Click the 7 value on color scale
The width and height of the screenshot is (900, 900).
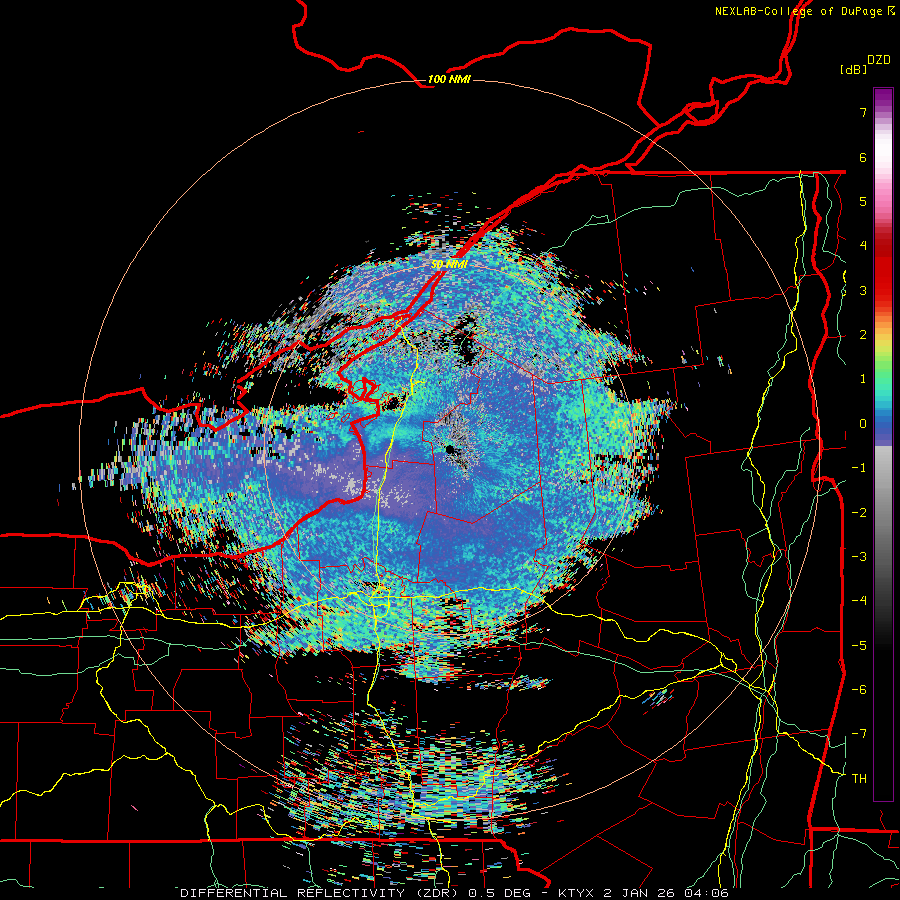[x=863, y=112]
